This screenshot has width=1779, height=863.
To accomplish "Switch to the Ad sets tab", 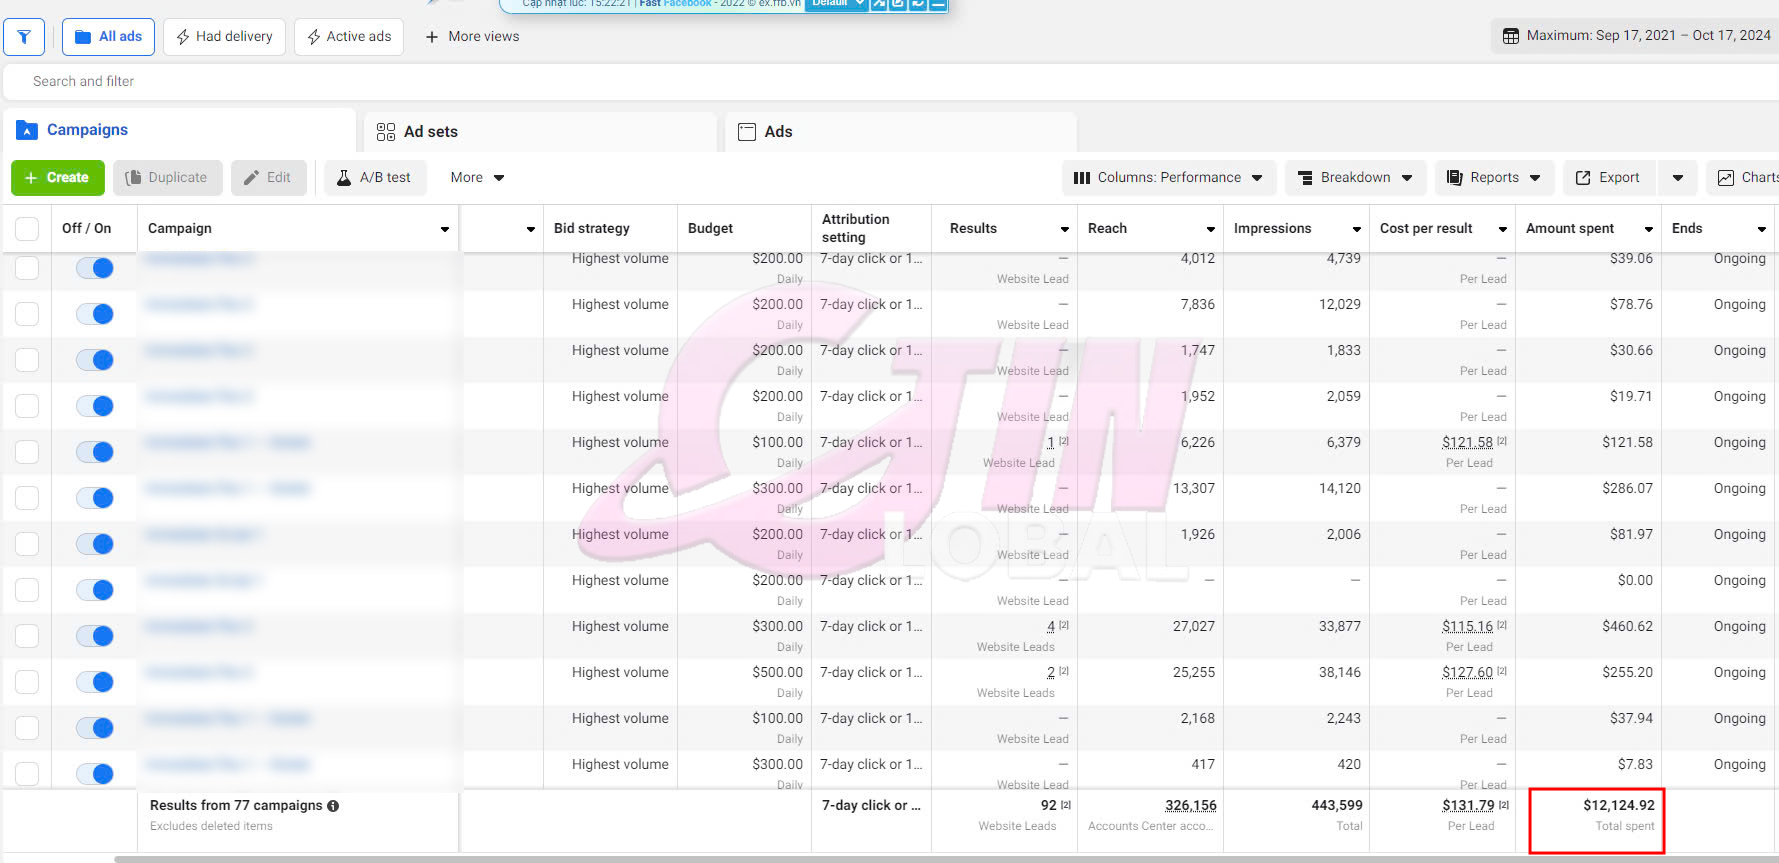I will coord(540,131).
